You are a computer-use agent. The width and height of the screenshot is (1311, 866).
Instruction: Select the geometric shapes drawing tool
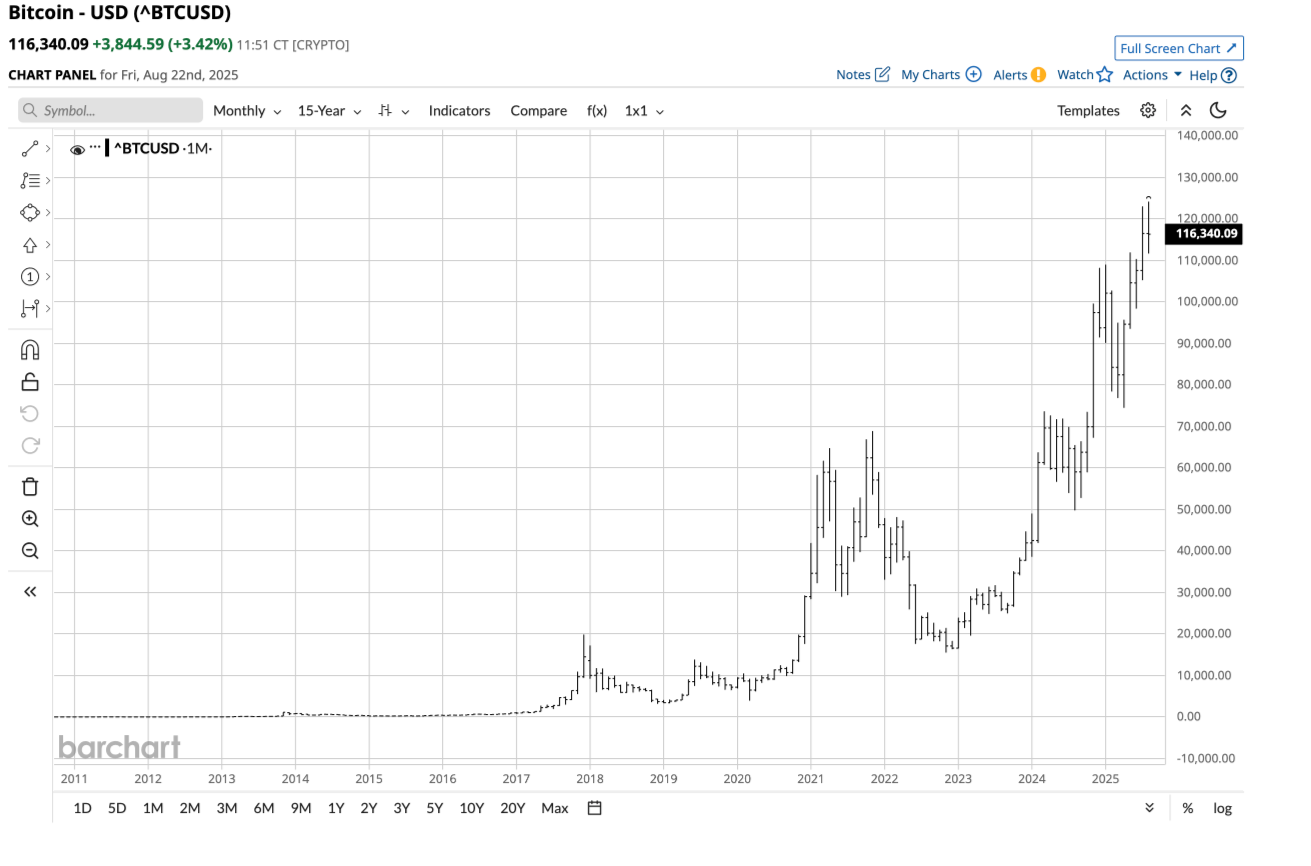30,213
